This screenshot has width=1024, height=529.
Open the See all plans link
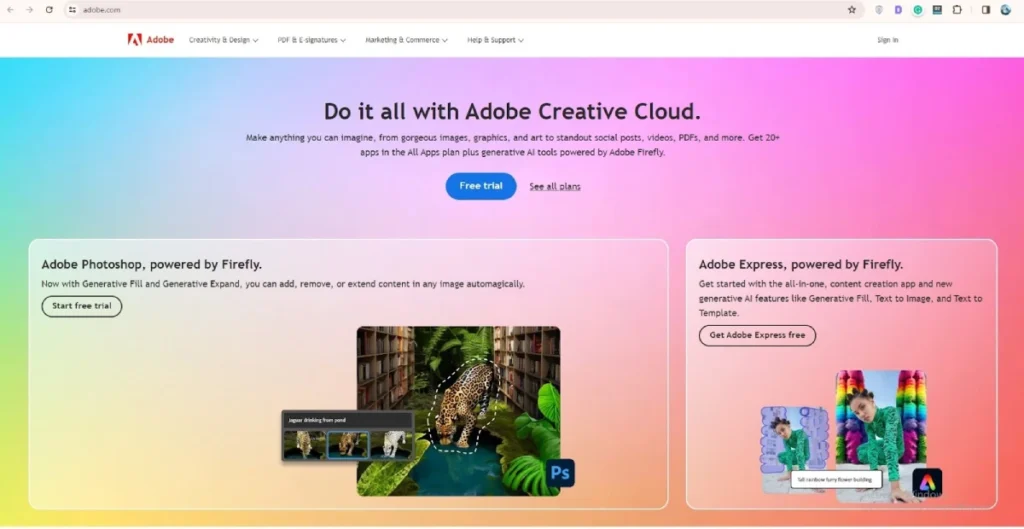click(555, 187)
